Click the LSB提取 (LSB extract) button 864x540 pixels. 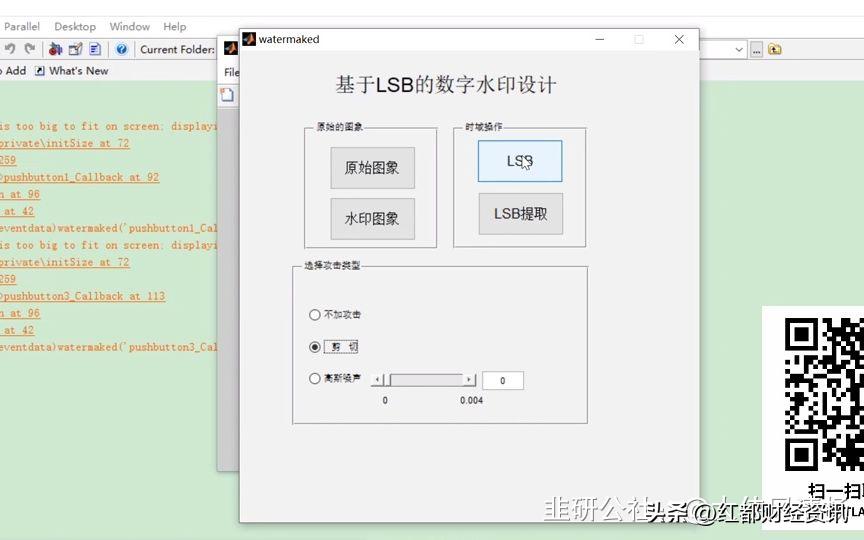click(x=521, y=214)
